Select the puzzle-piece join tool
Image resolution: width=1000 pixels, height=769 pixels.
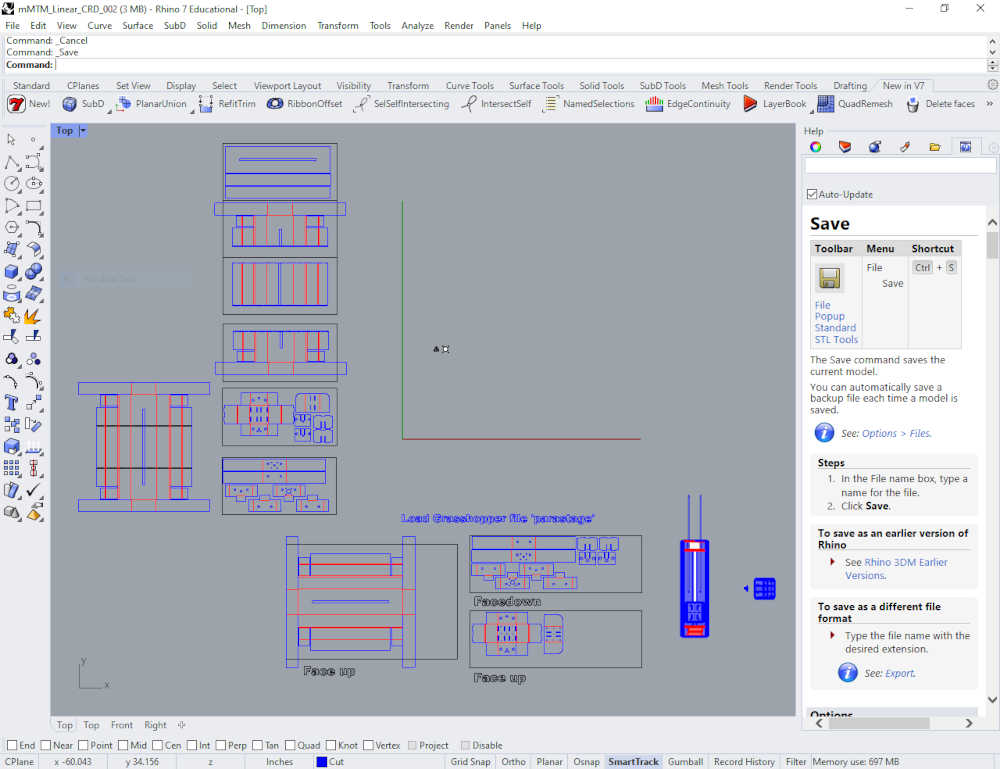pos(11,315)
